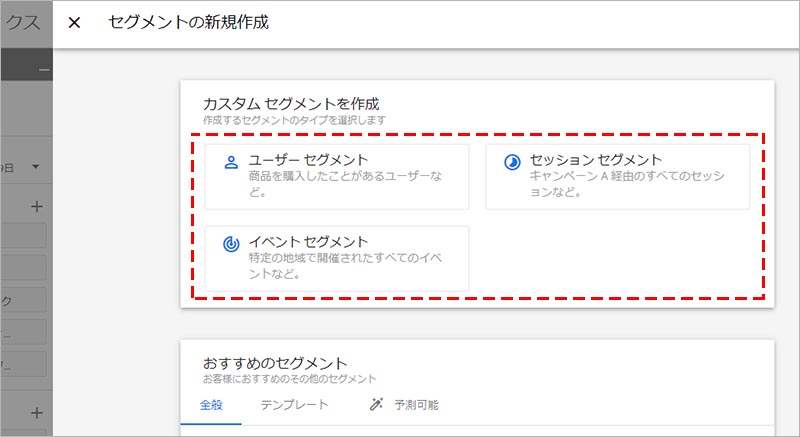Switch to the テンプレート tab

tap(294, 405)
